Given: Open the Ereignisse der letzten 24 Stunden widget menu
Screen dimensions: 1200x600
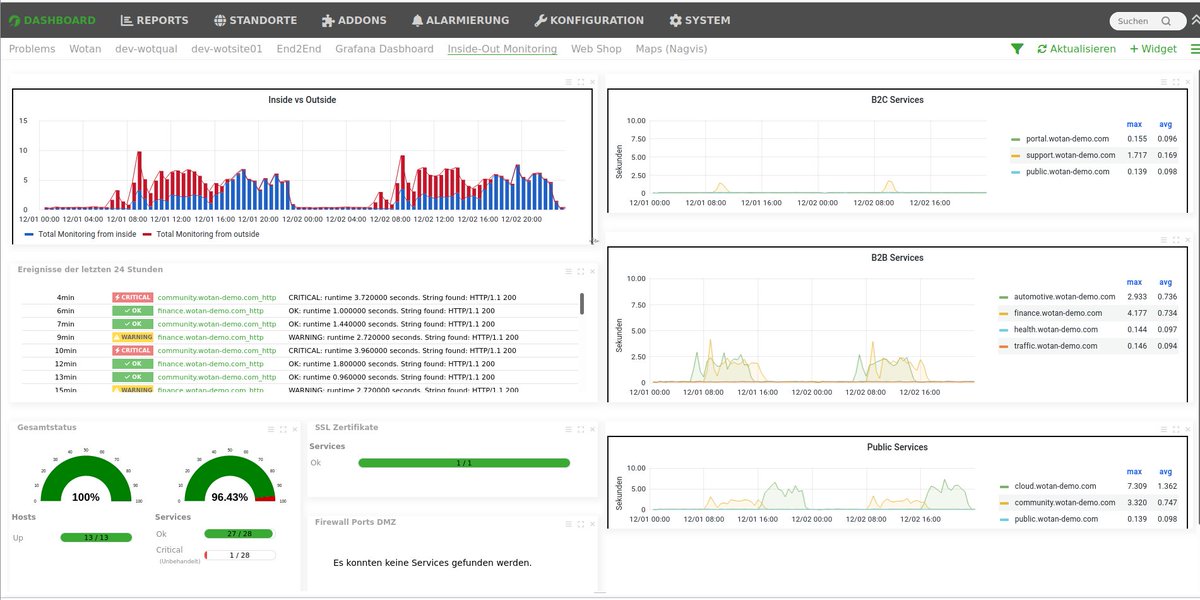Looking at the screenshot, I should (x=570, y=270).
